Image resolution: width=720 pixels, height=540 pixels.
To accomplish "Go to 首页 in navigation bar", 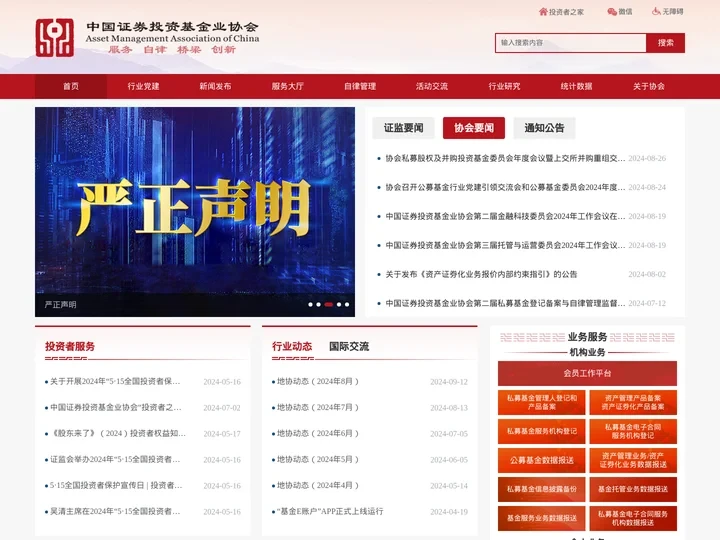I will click(71, 86).
